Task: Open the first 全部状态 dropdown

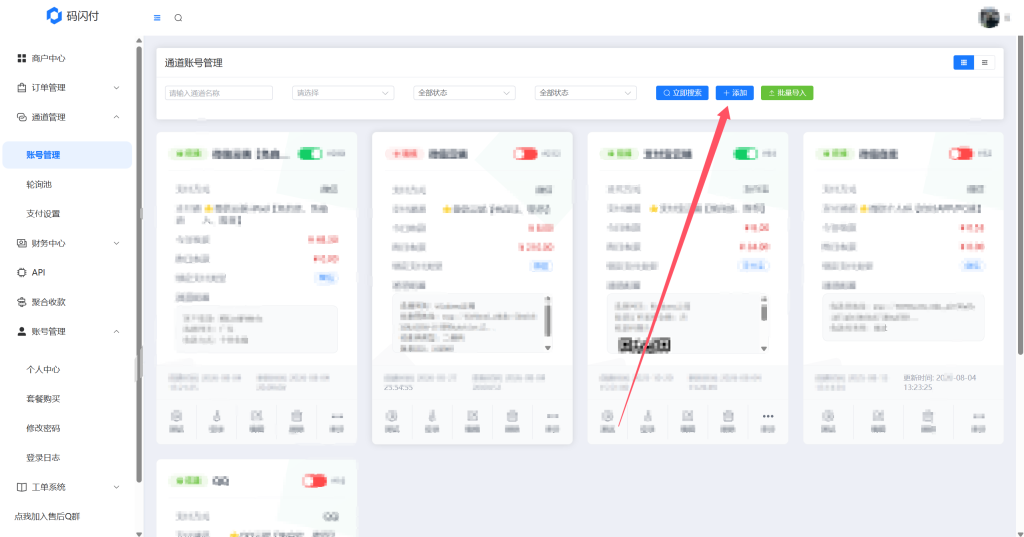Action: (x=464, y=93)
